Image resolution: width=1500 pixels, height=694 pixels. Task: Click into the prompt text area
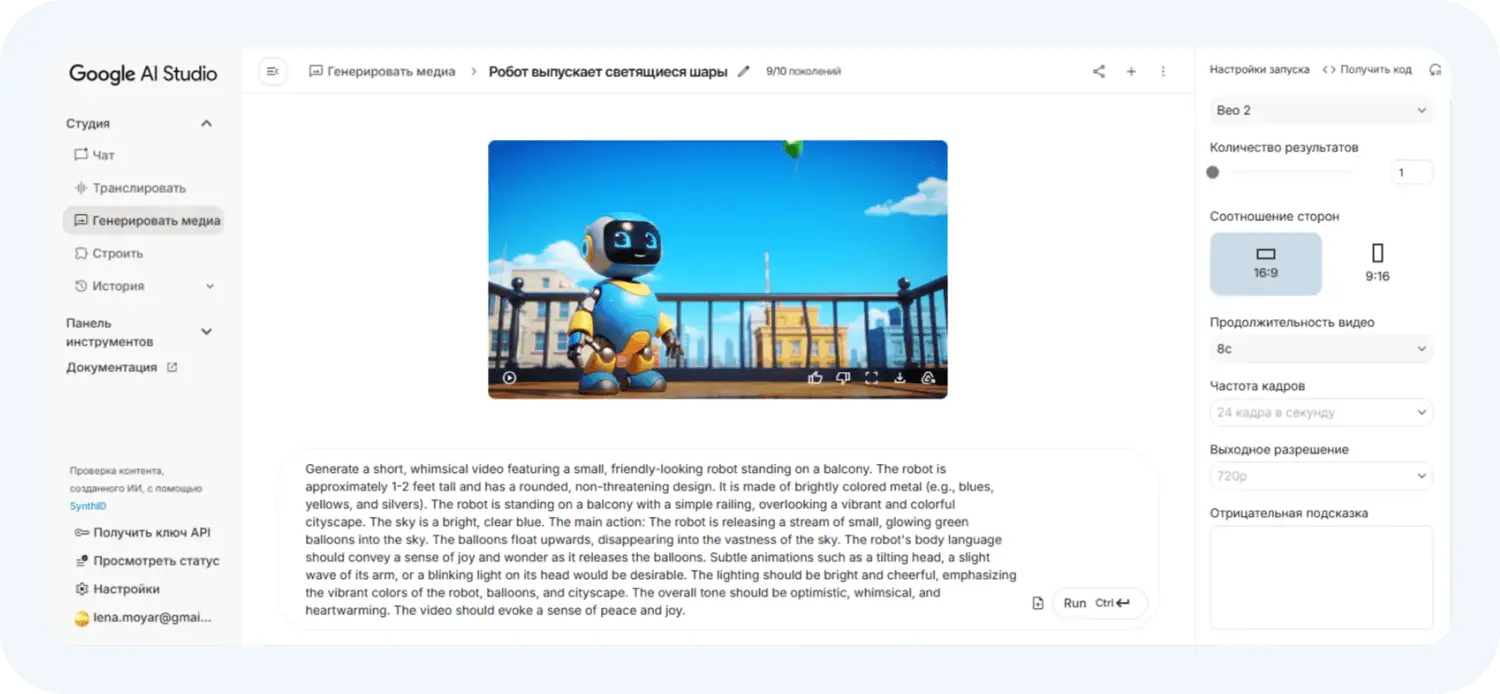pyautogui.click(x=660, y=539)
